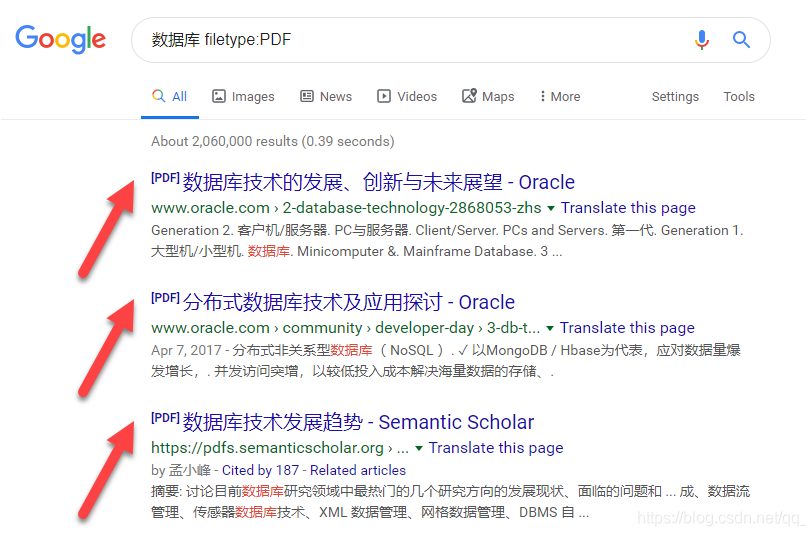Click the snippet starting '摘要: 讨论目前数据库'
The height and width of the screenshot is (541, 806).
coord(450,501)
